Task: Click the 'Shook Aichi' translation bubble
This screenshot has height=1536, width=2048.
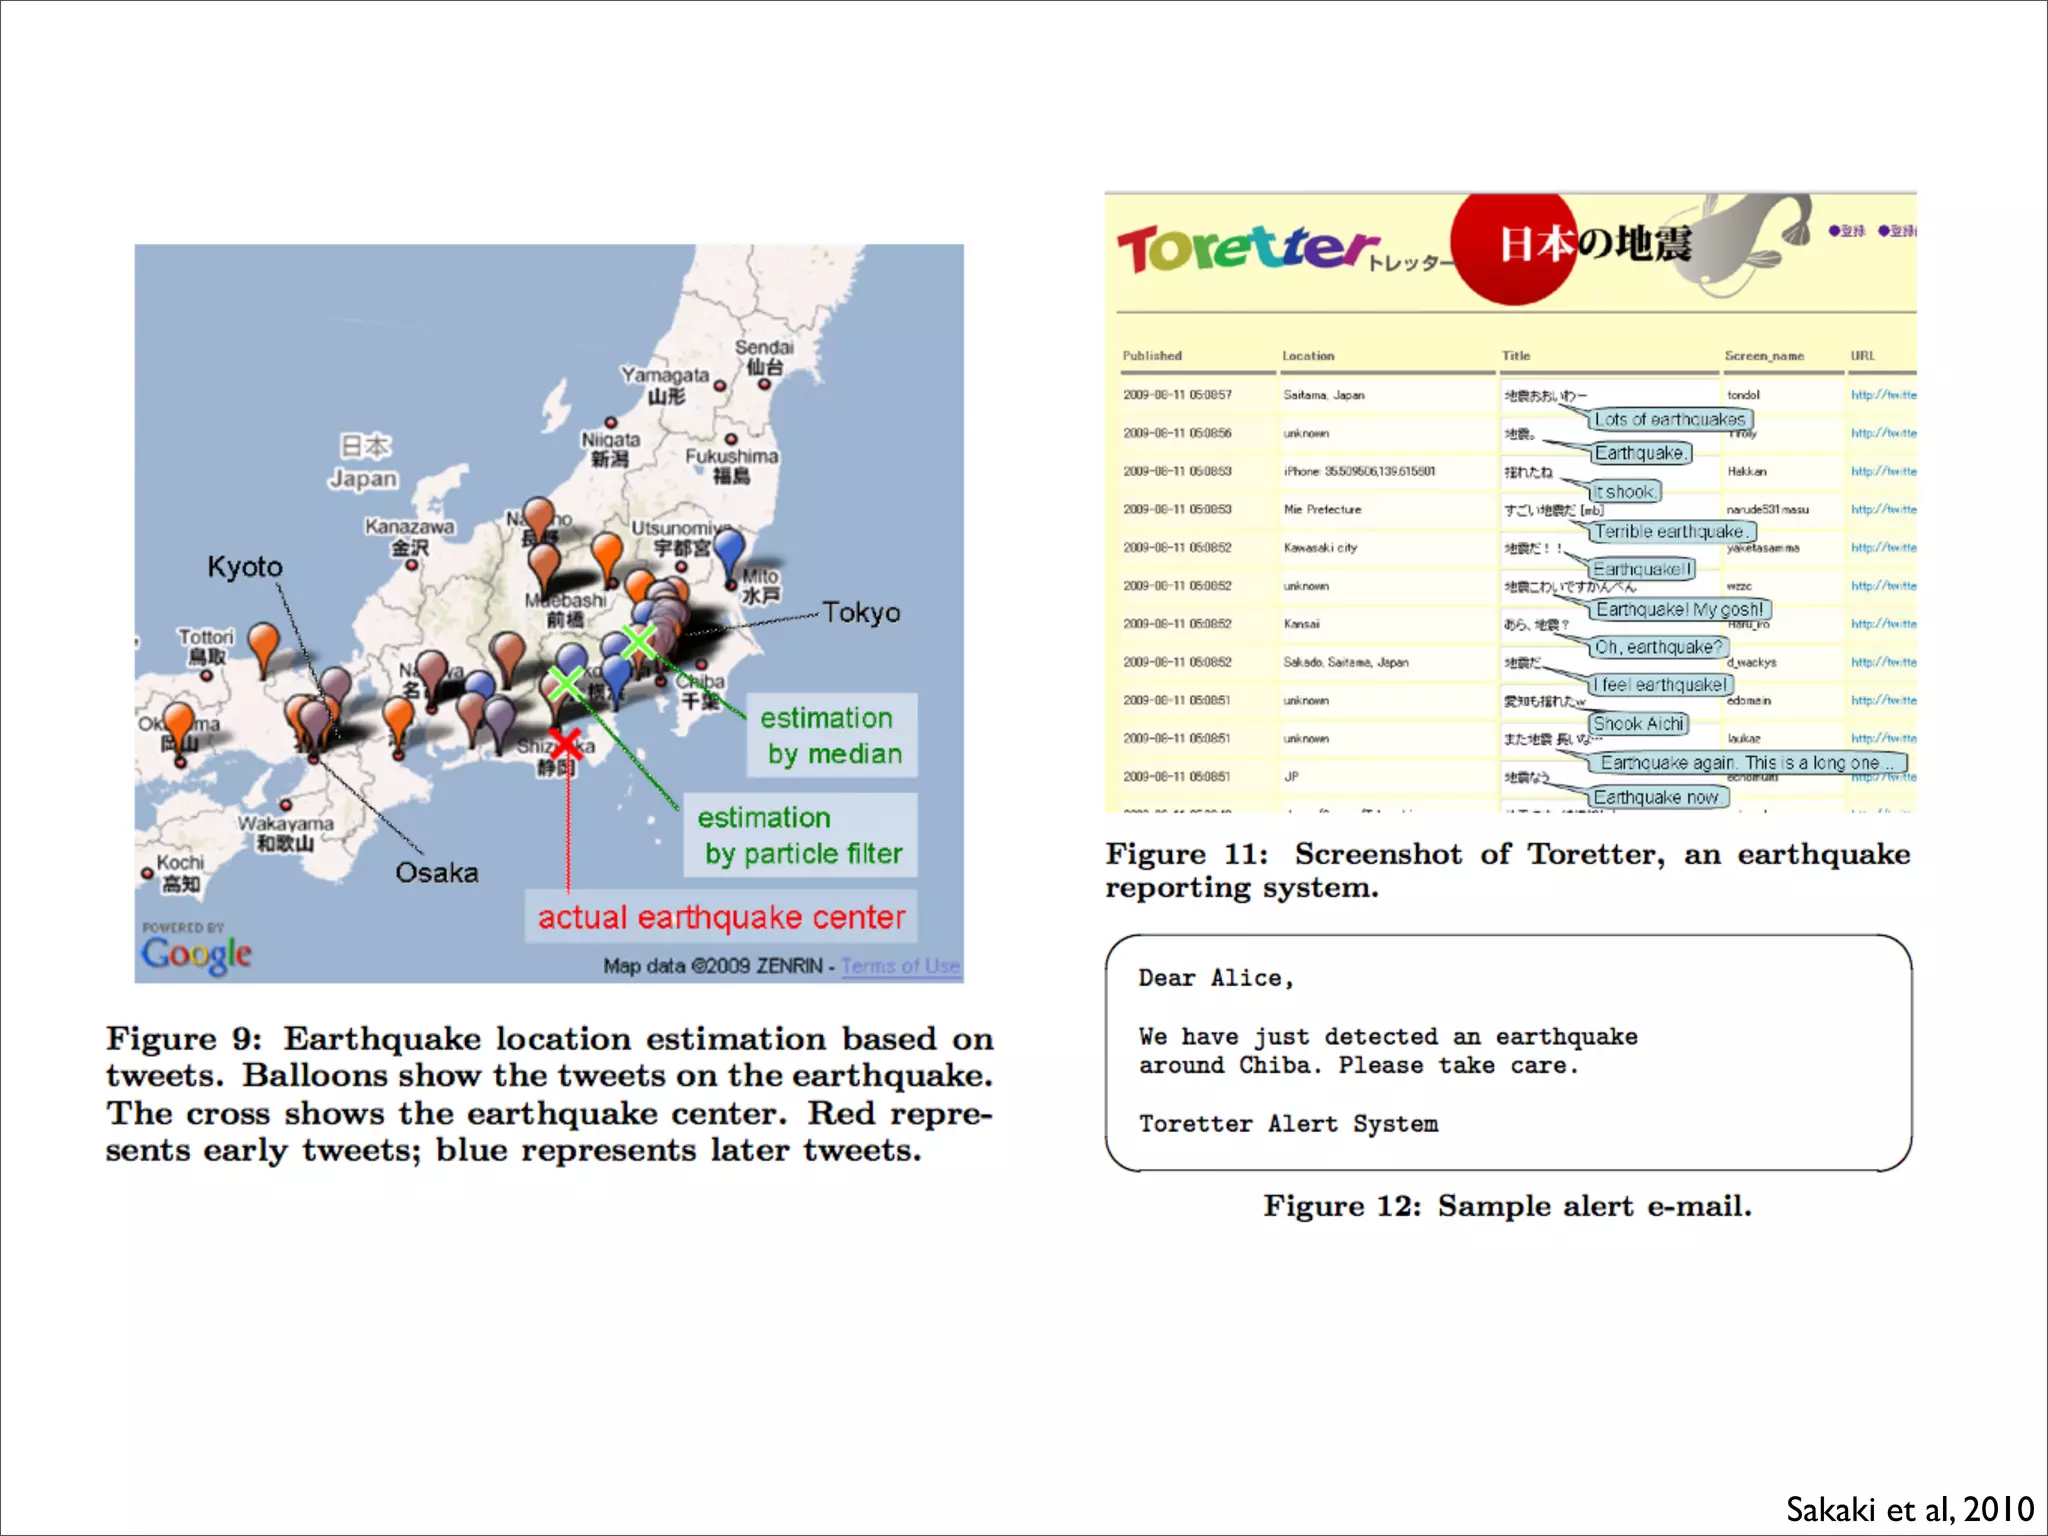Action: tap(1638, 724)
